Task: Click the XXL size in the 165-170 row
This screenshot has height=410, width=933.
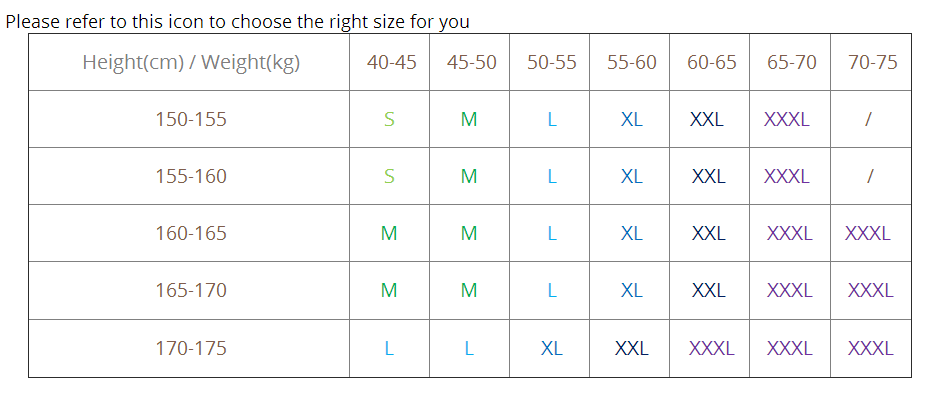Action: pos(708,290)
